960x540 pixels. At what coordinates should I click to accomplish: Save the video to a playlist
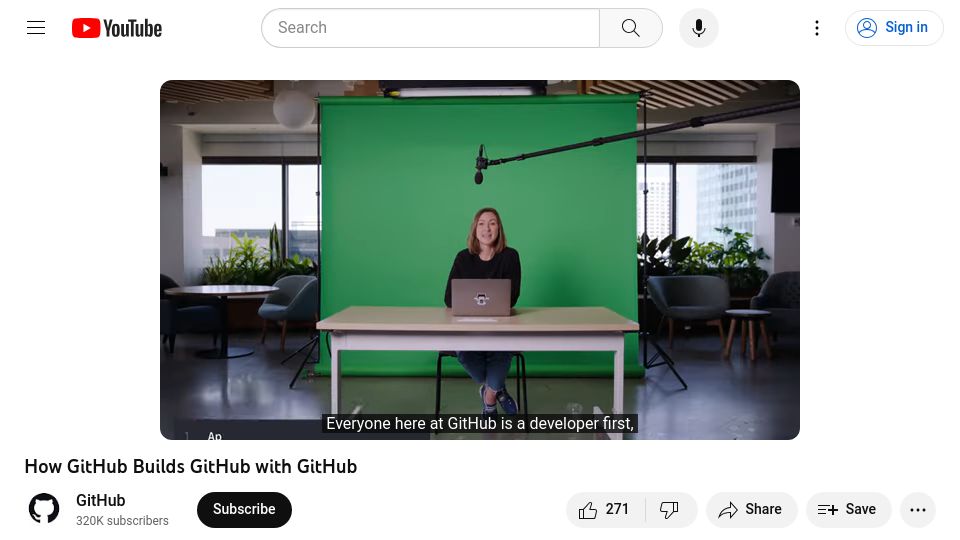tap(848, 509)
